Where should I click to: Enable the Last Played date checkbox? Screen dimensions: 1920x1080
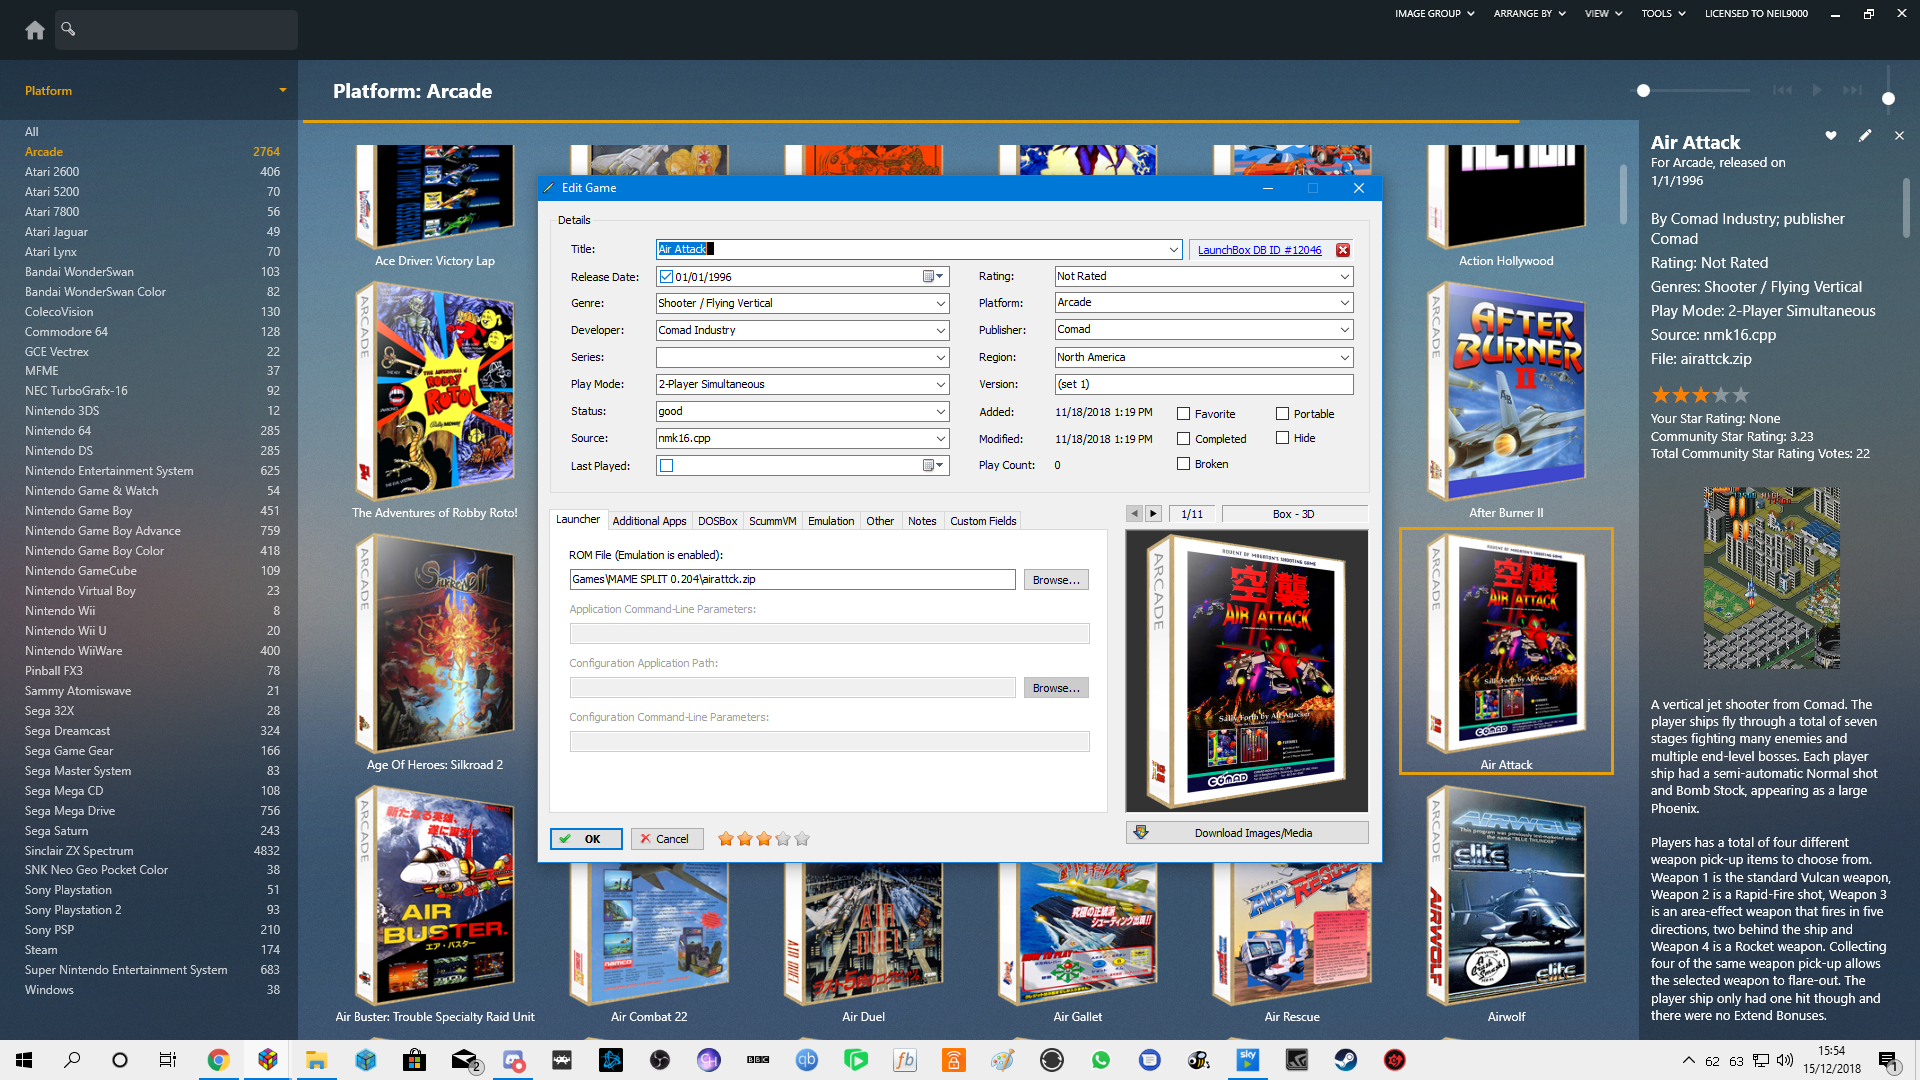(667, 465)
